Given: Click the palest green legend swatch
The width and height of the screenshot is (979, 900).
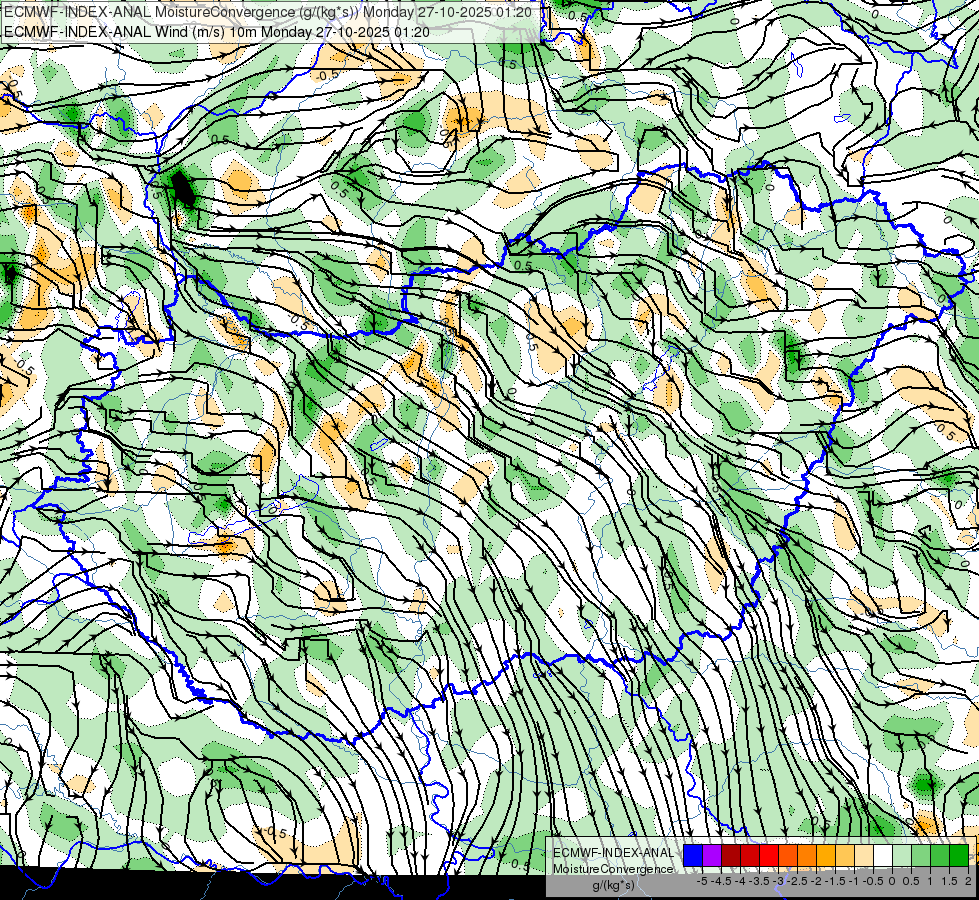Looking at the screenshot, I should [x=902, y=855].
